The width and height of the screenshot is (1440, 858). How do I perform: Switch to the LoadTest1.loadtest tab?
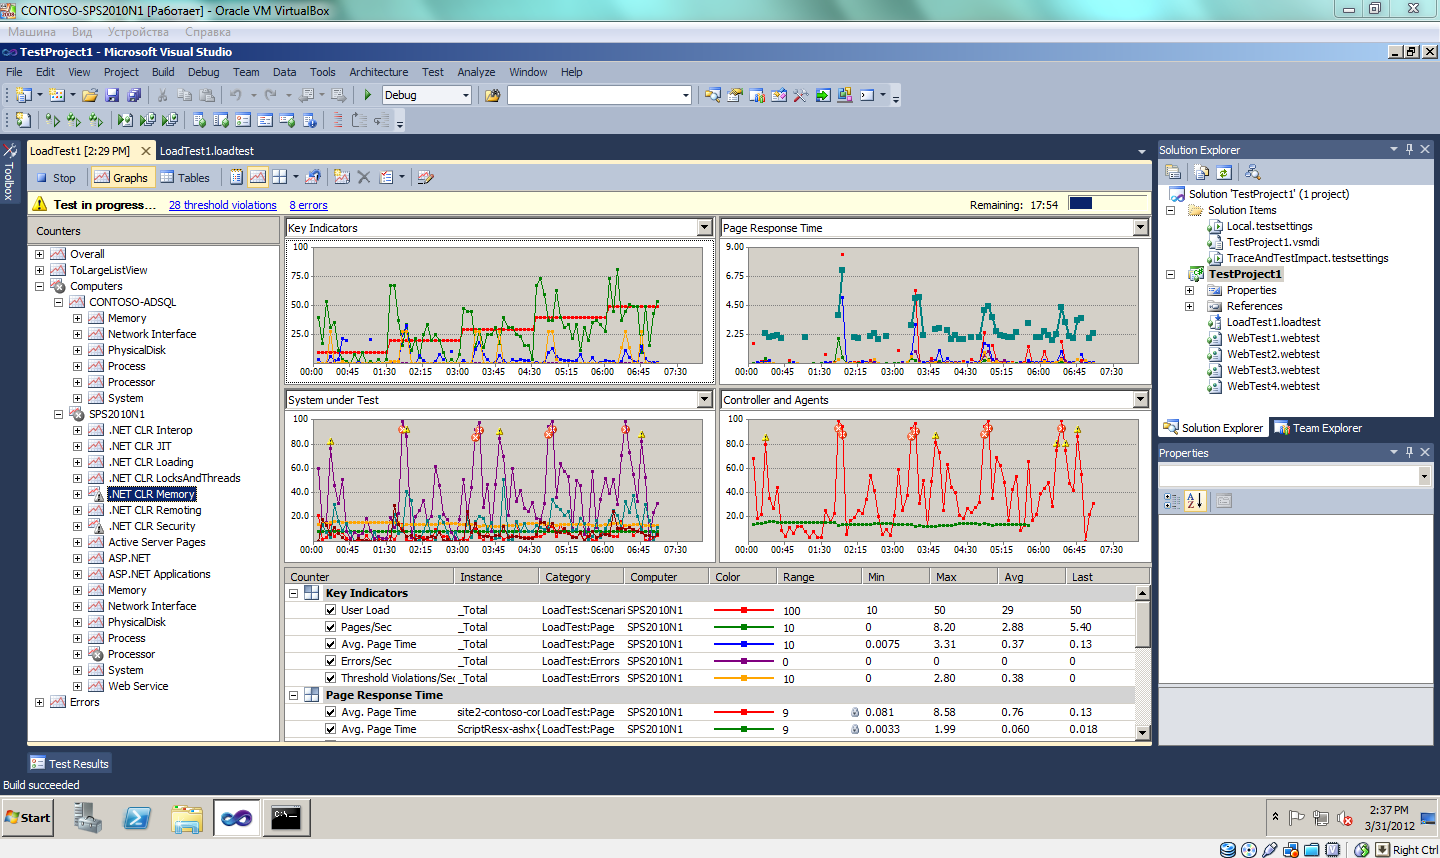coord(207,151)
